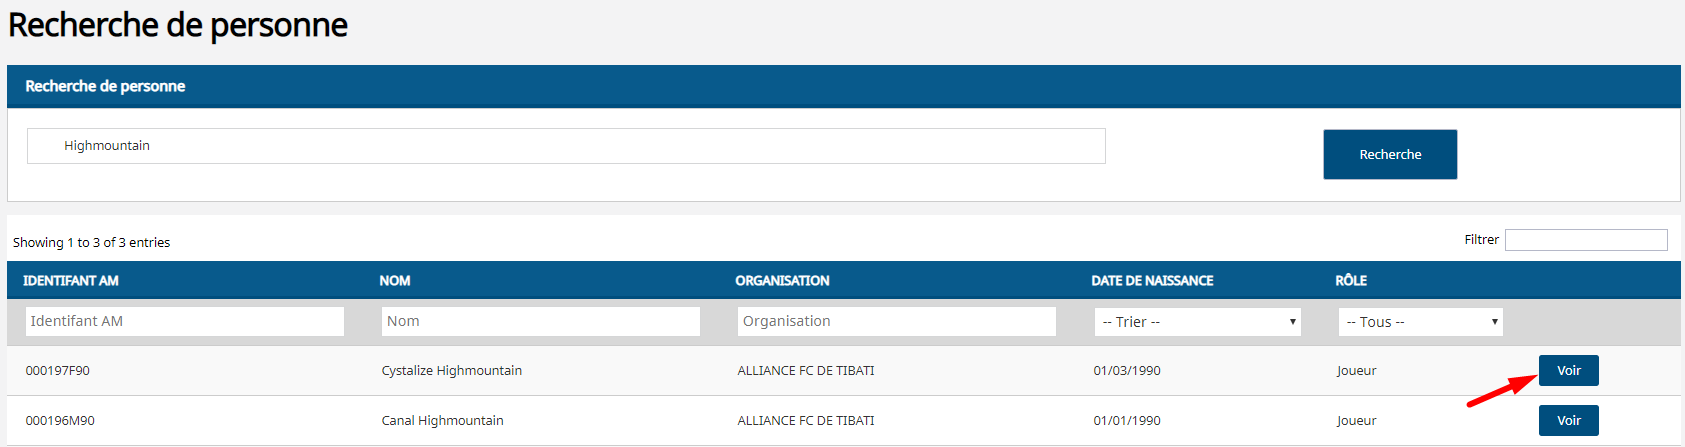
Task: Click identifier 000197F90
Action: (x=58, y=371)
